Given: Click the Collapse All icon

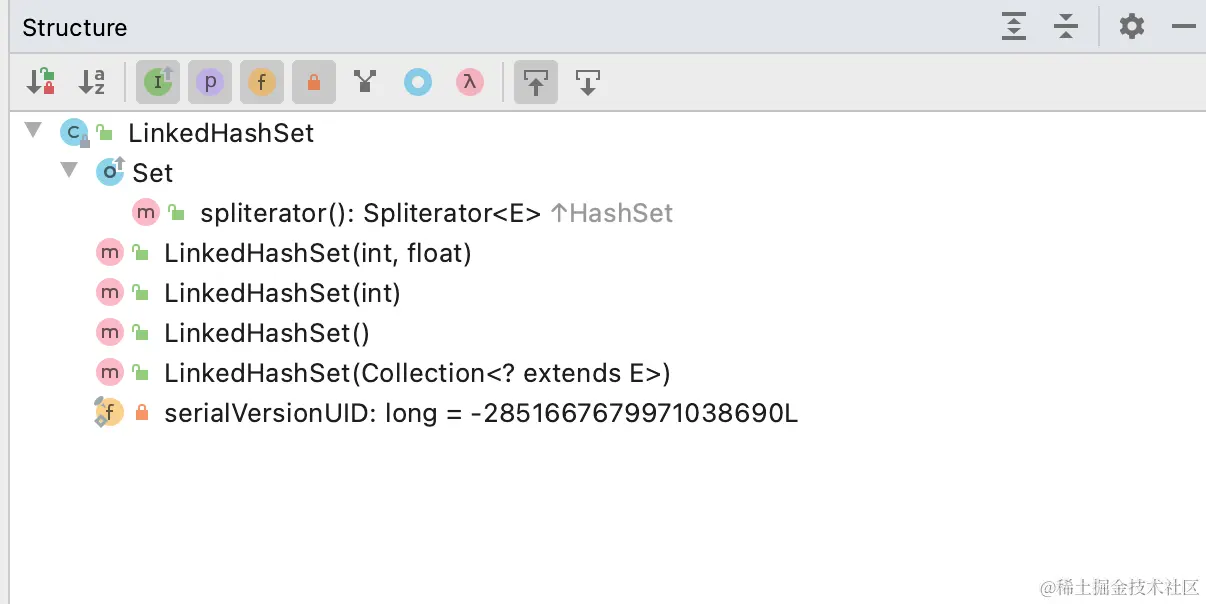Looking at the screenshot, I should pos(1066,26).
